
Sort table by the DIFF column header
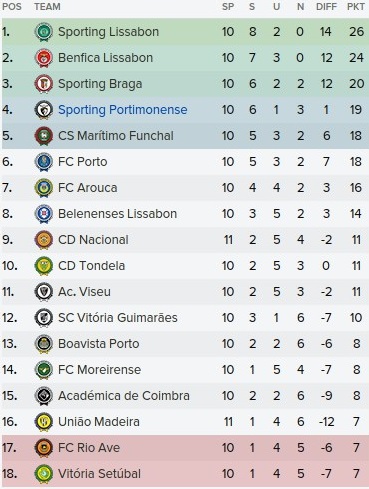coord(326,7)
